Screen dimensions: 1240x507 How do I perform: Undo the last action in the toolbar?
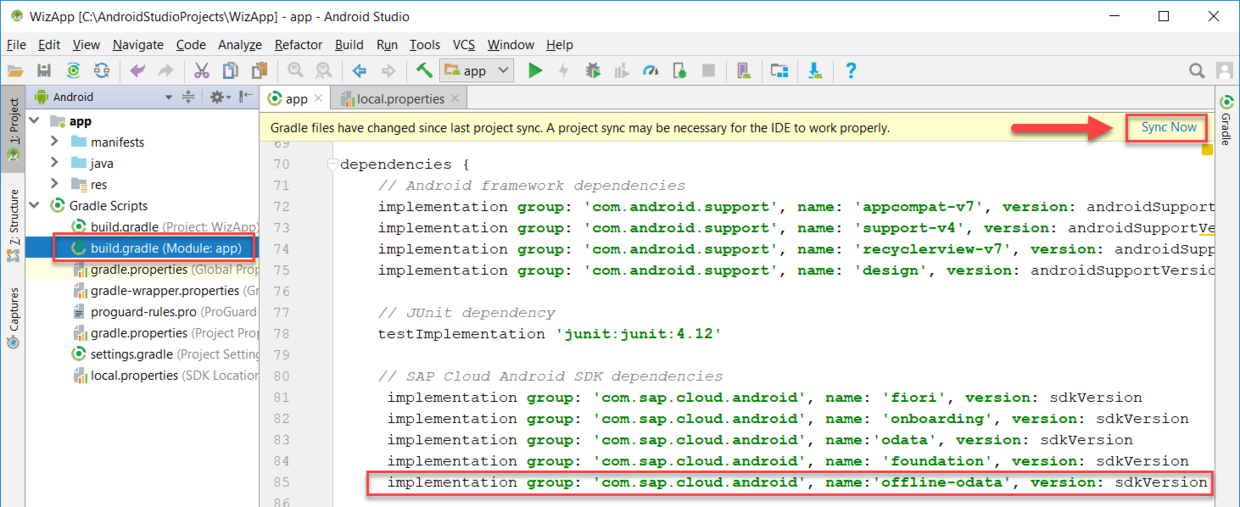coord(137,71)
